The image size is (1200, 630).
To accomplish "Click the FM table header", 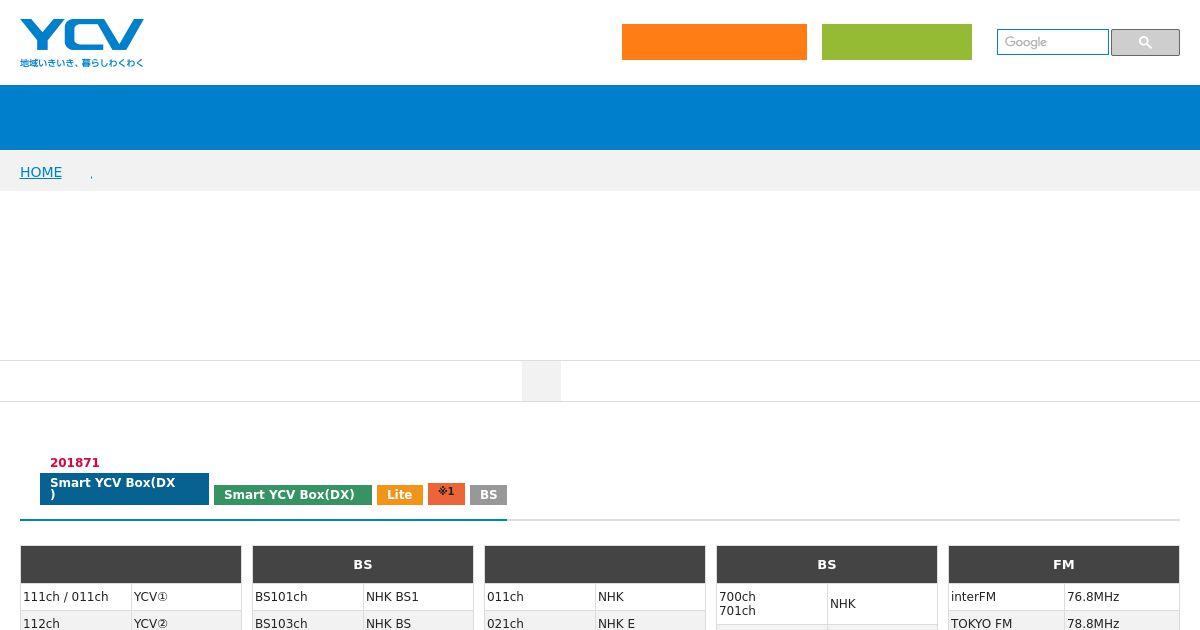I will pos(1064,565).
